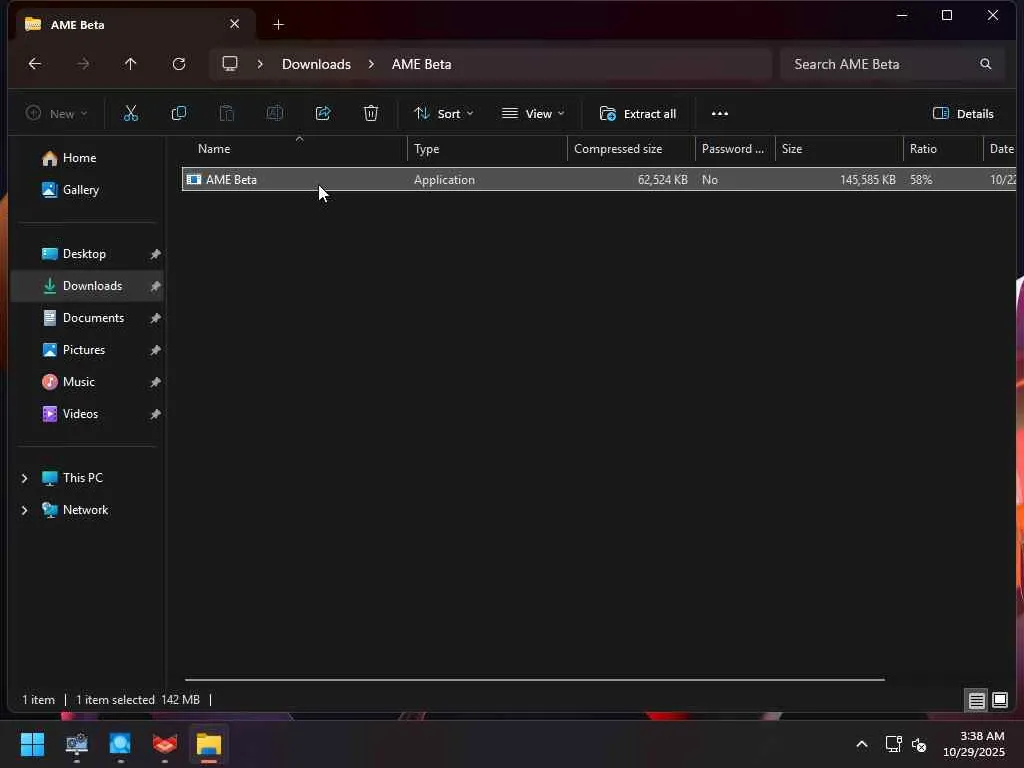Open the taskbar clock and date

coord(974,744)
